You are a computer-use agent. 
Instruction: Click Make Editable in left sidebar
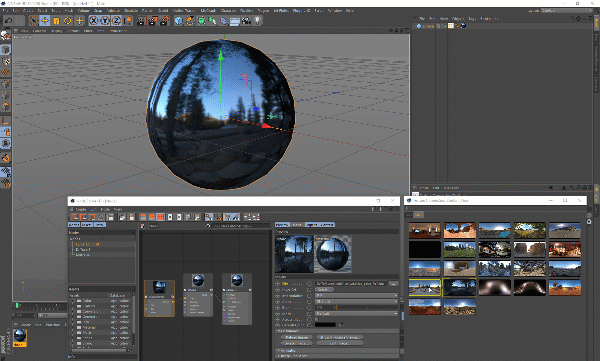click(5, 36)
